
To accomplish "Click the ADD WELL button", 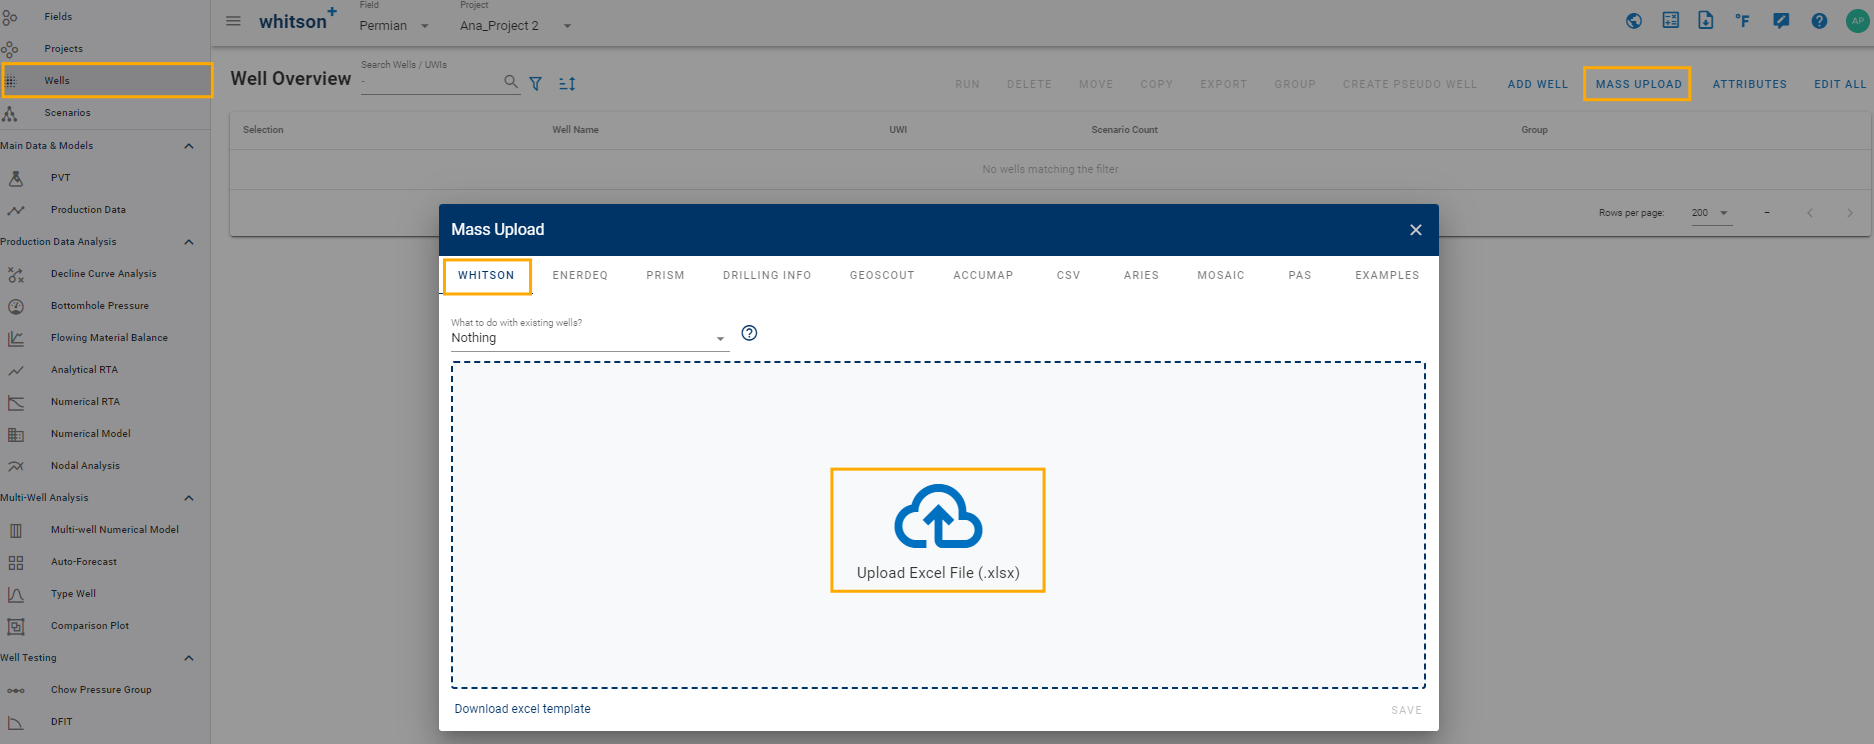I will [1538, 84].
